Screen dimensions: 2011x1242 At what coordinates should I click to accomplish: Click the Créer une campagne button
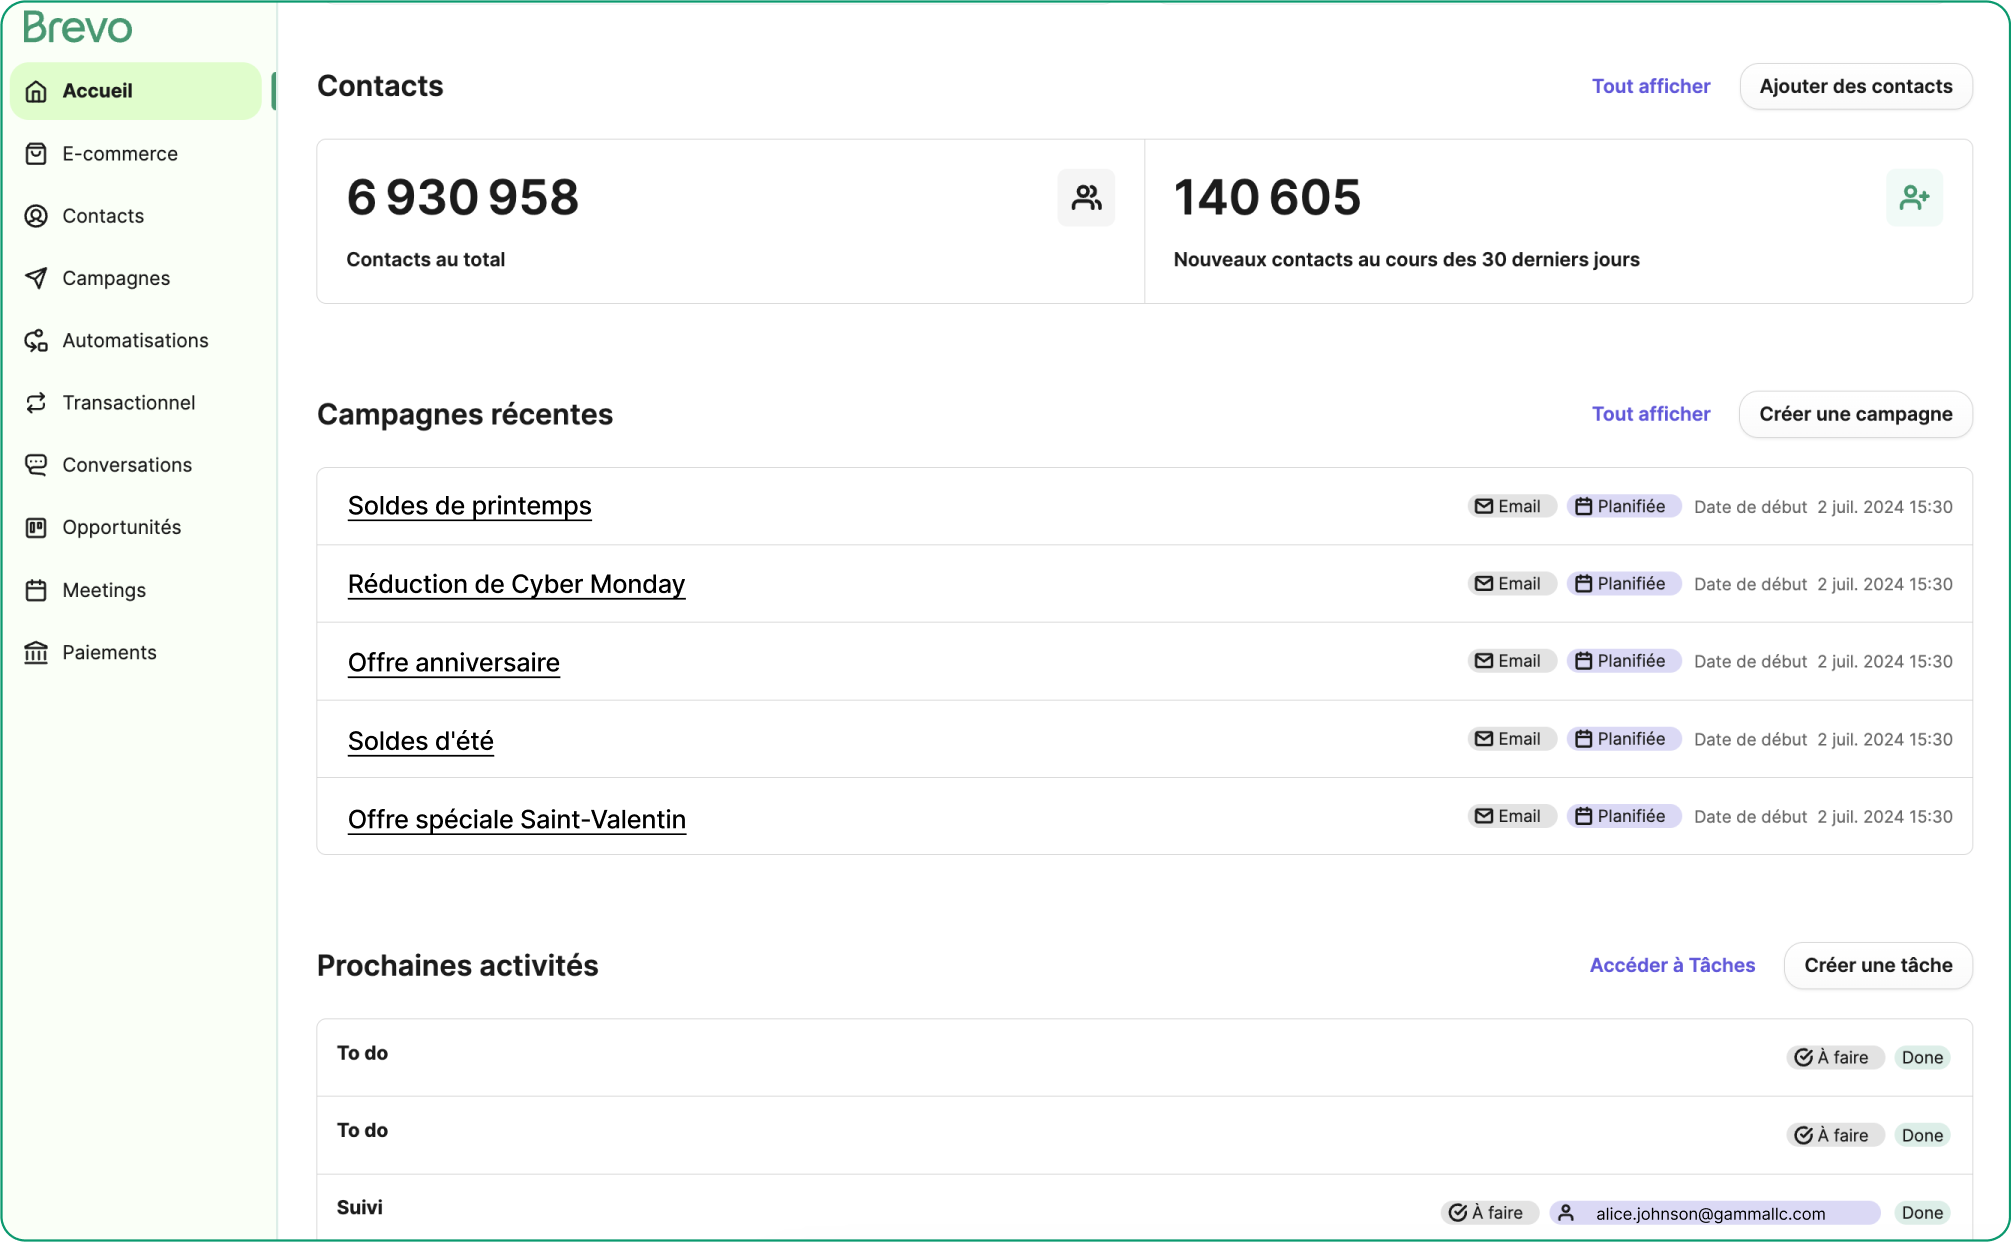coord(1855,414)
